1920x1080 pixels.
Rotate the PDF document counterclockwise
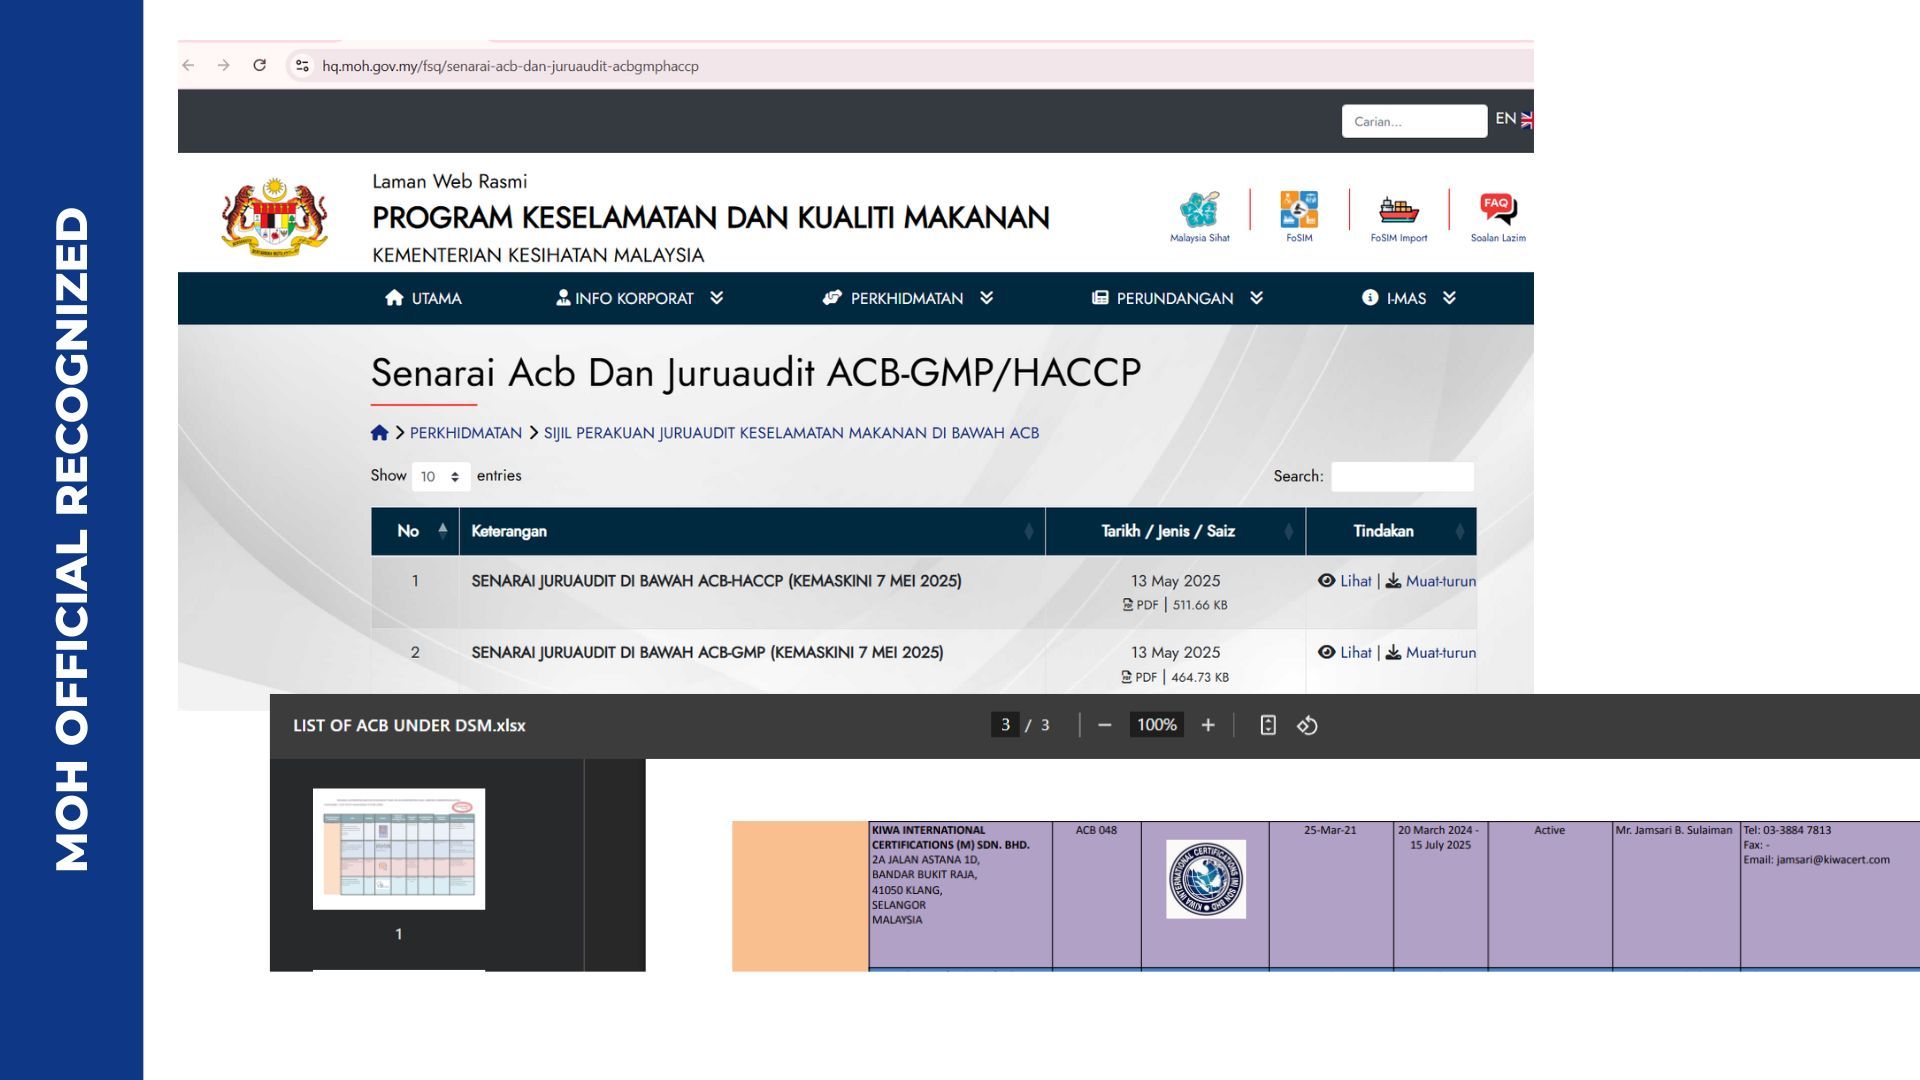1307,725
